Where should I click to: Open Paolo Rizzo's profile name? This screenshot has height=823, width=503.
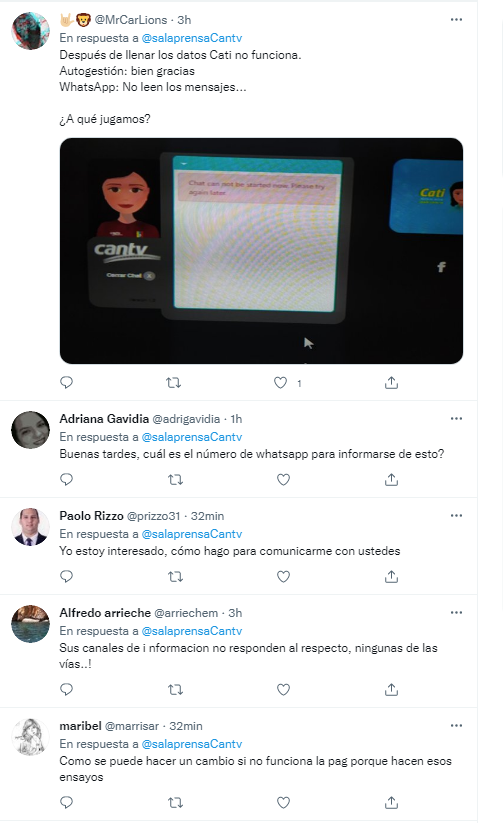pos(91,515)
